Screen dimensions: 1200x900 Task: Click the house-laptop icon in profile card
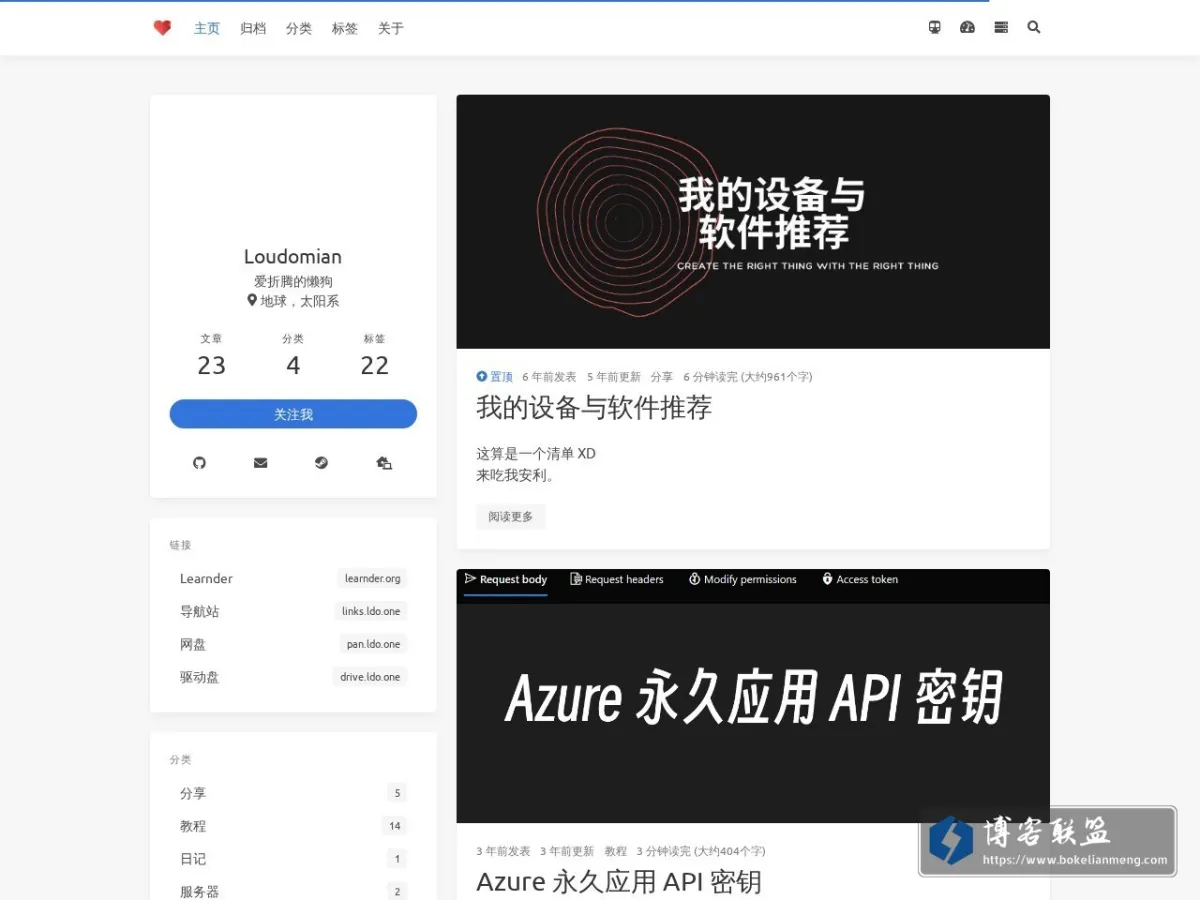pos(384,463)
